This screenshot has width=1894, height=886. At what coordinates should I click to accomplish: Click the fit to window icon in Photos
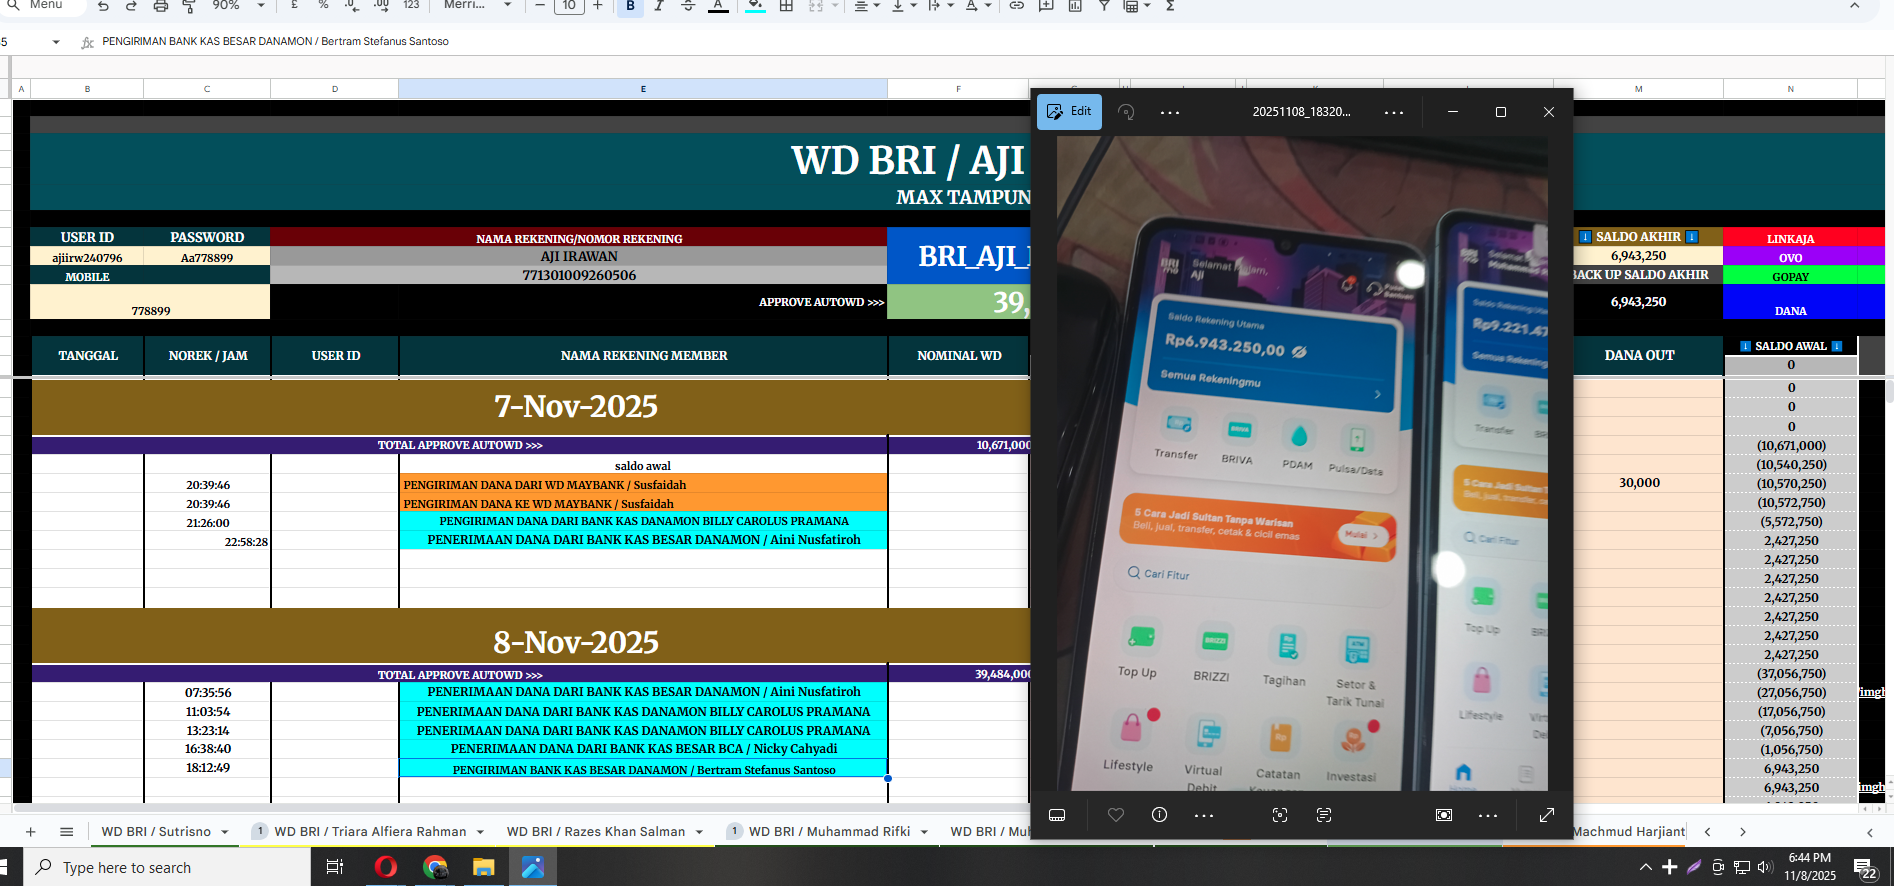click(1444, 815)
